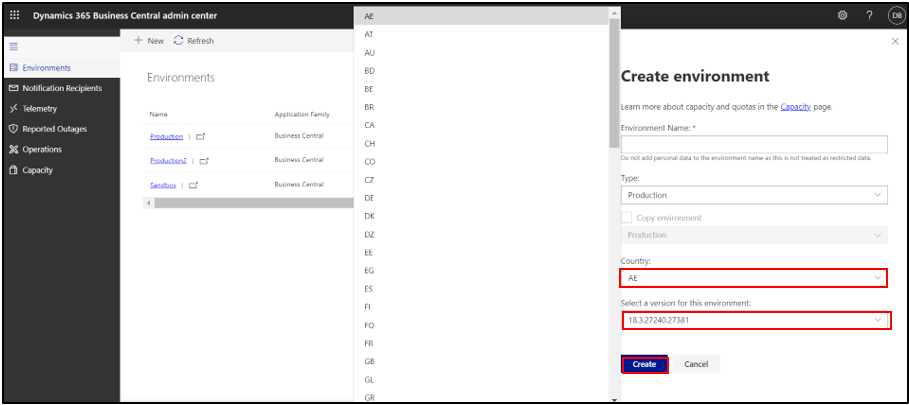
Task: Open the Production2 environment link
Action: 168,161
